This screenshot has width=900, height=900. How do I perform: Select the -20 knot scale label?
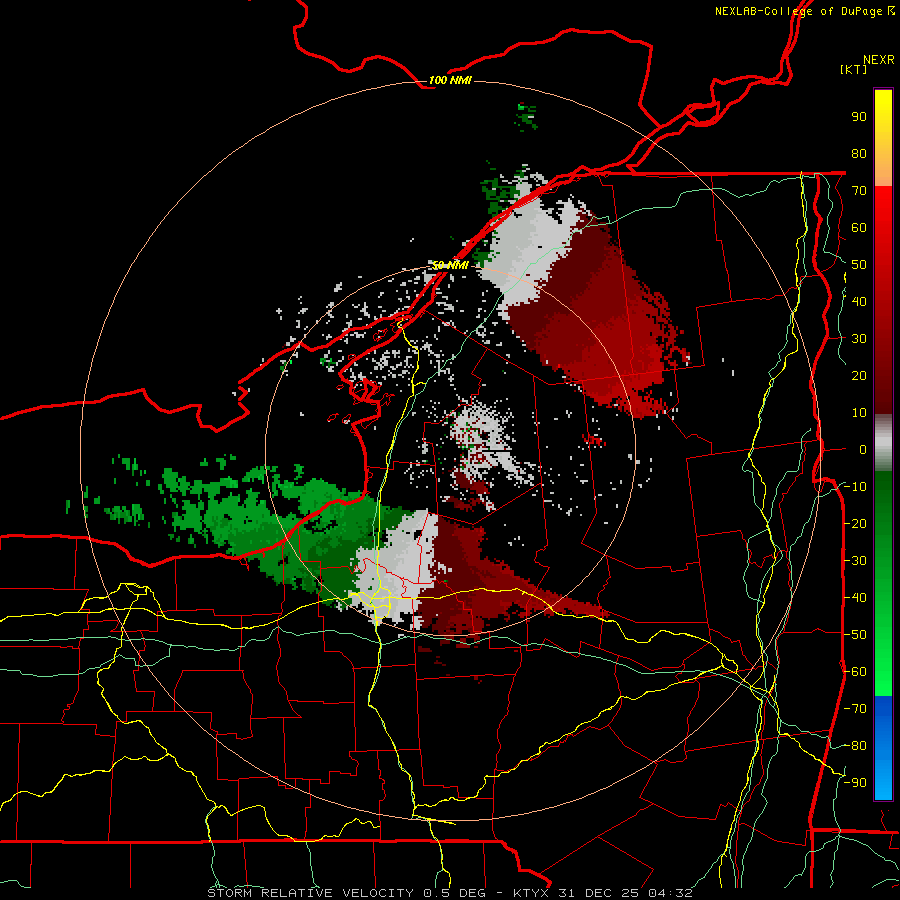point(855,523)
